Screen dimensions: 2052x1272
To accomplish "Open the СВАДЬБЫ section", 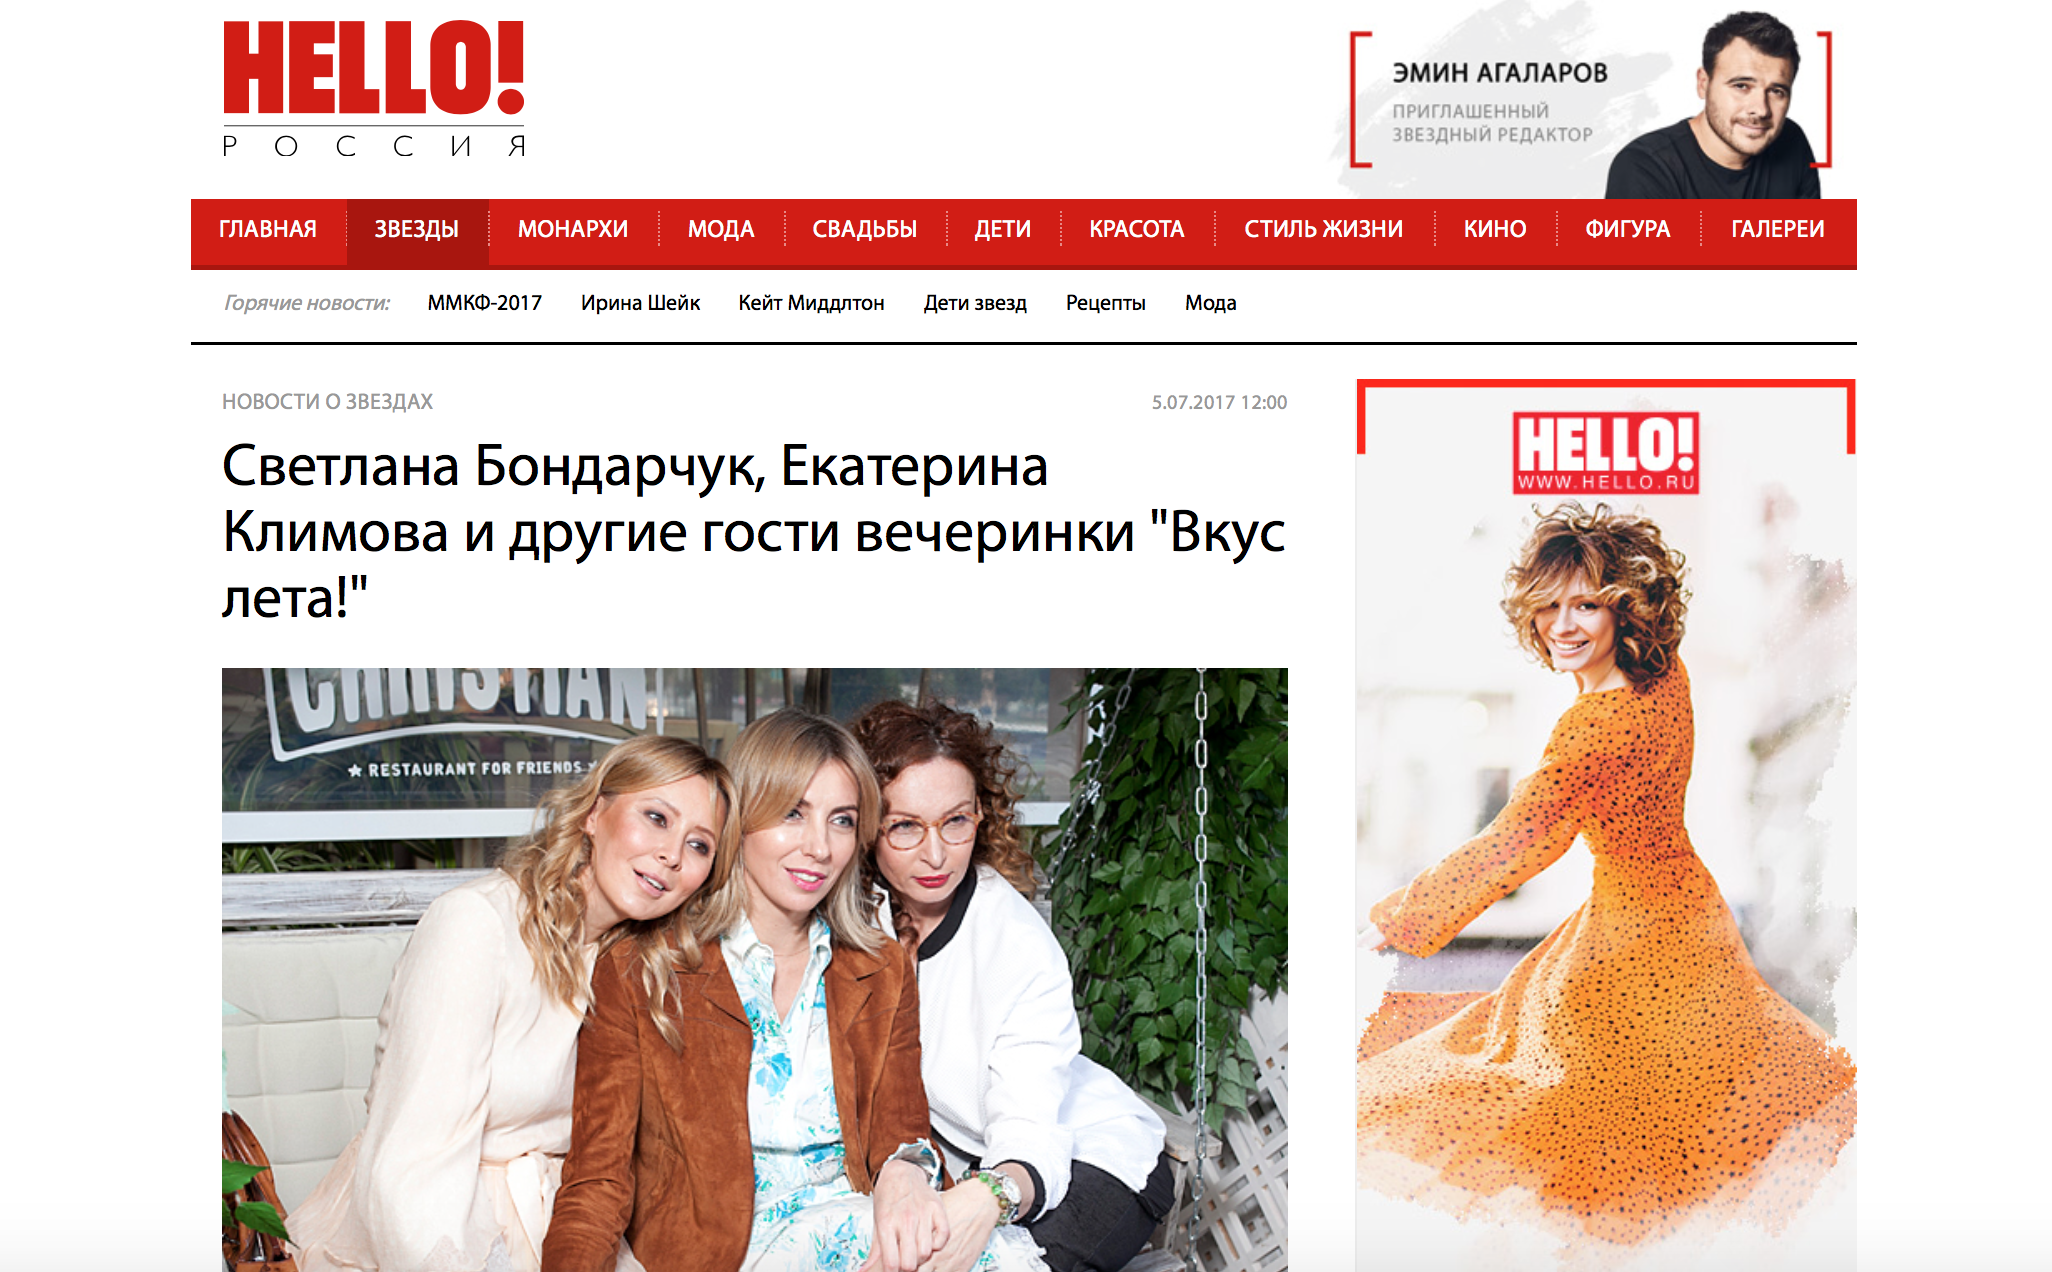I will pyautogui.click(x=865, y=229).
